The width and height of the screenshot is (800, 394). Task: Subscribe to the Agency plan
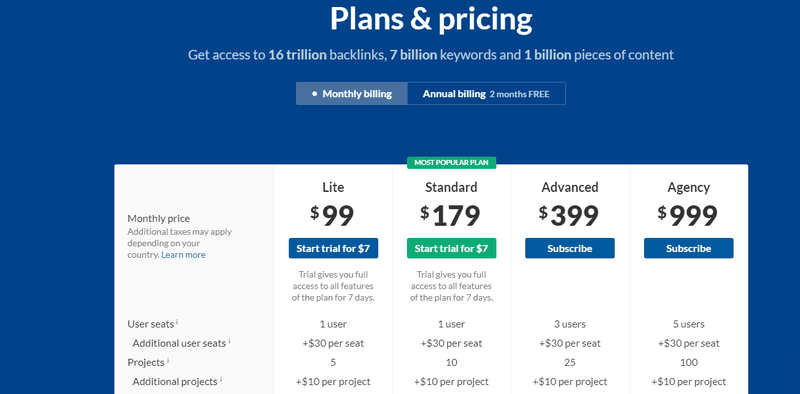pos(688,249)
